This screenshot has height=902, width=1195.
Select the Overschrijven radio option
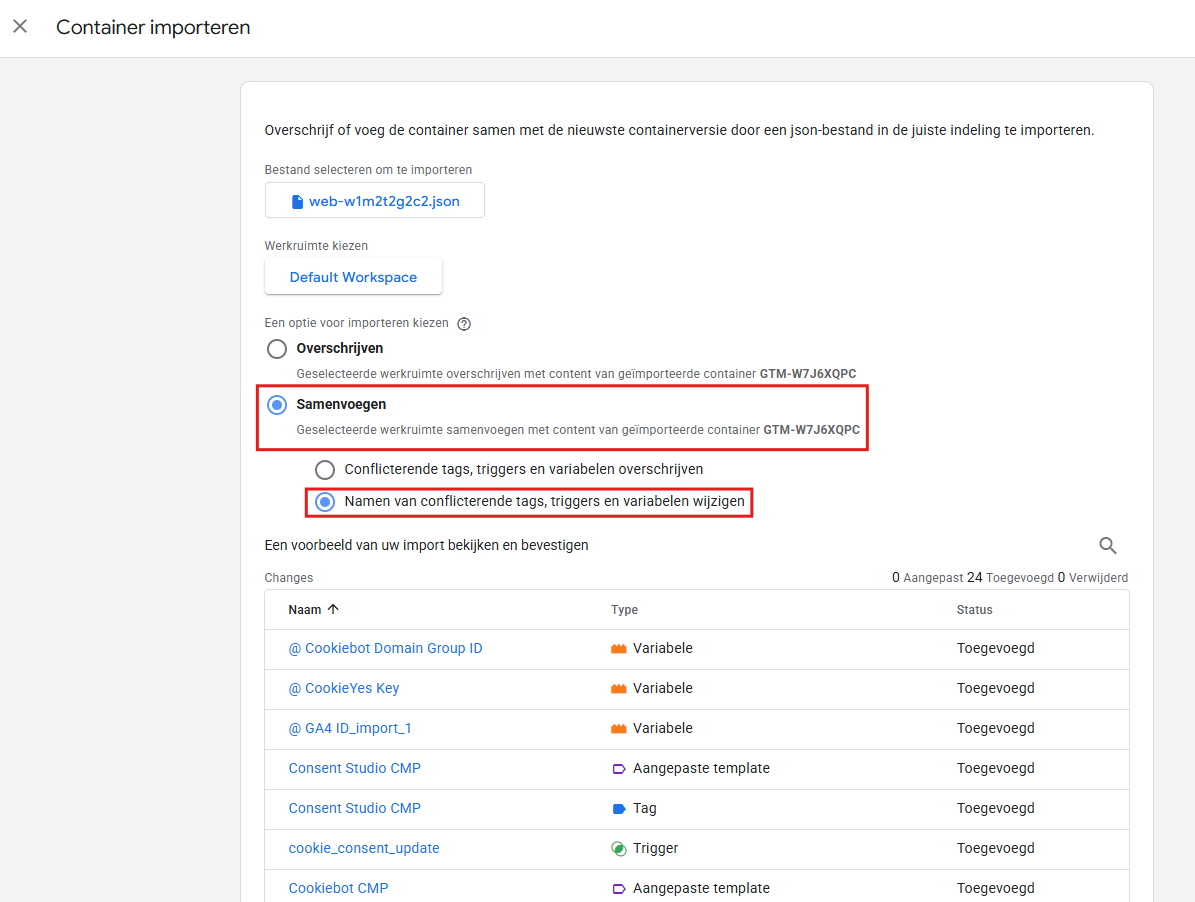(x=277, y=349)
